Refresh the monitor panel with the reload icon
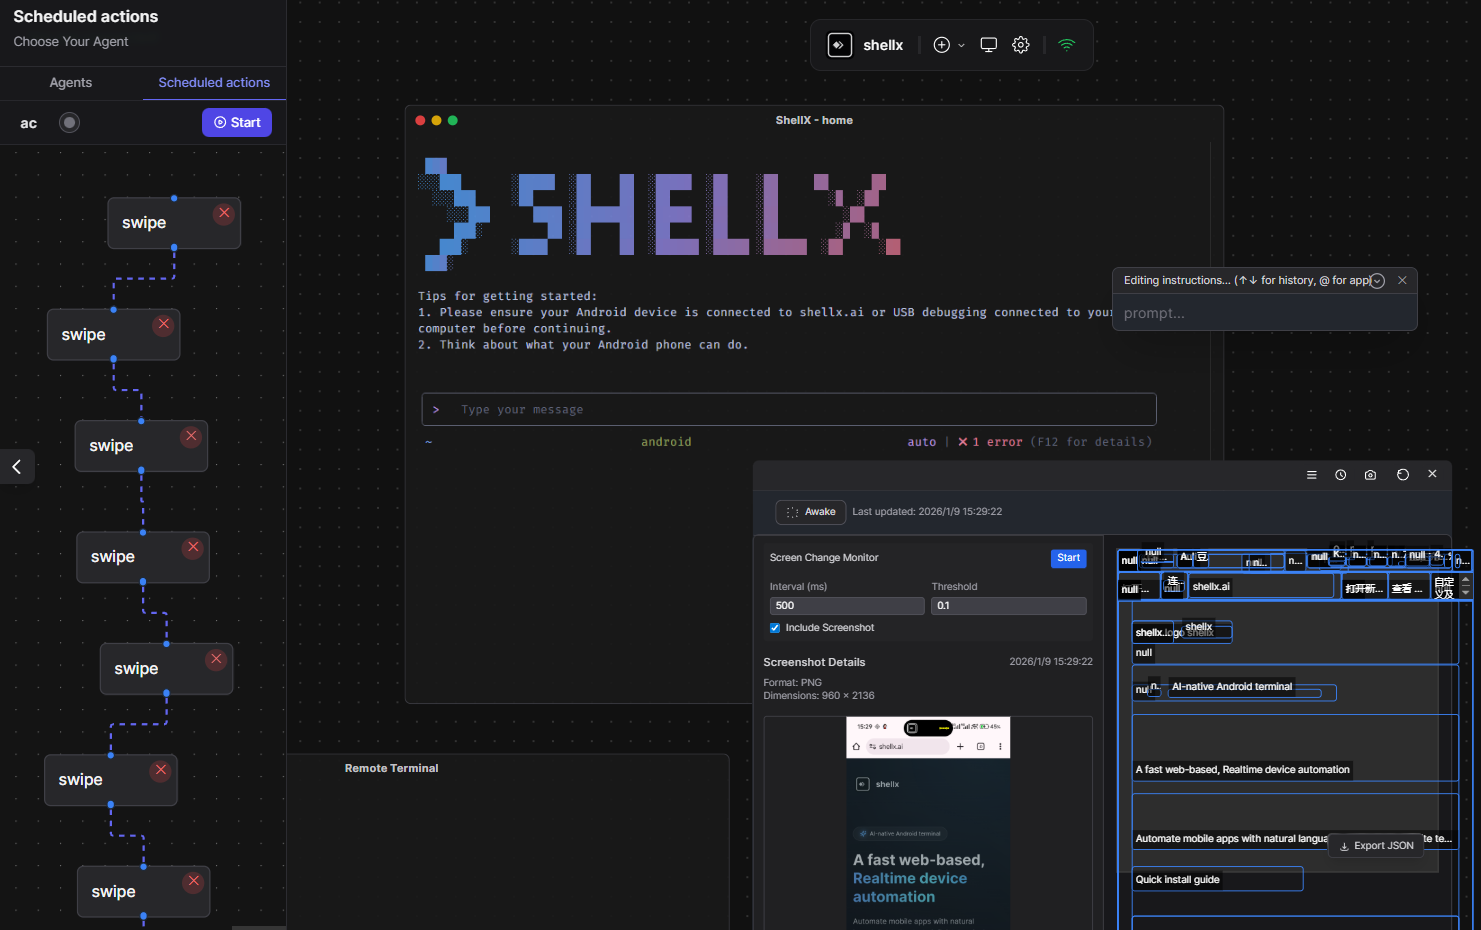This screenshot has height=930, width=1481. point(1402,474)
